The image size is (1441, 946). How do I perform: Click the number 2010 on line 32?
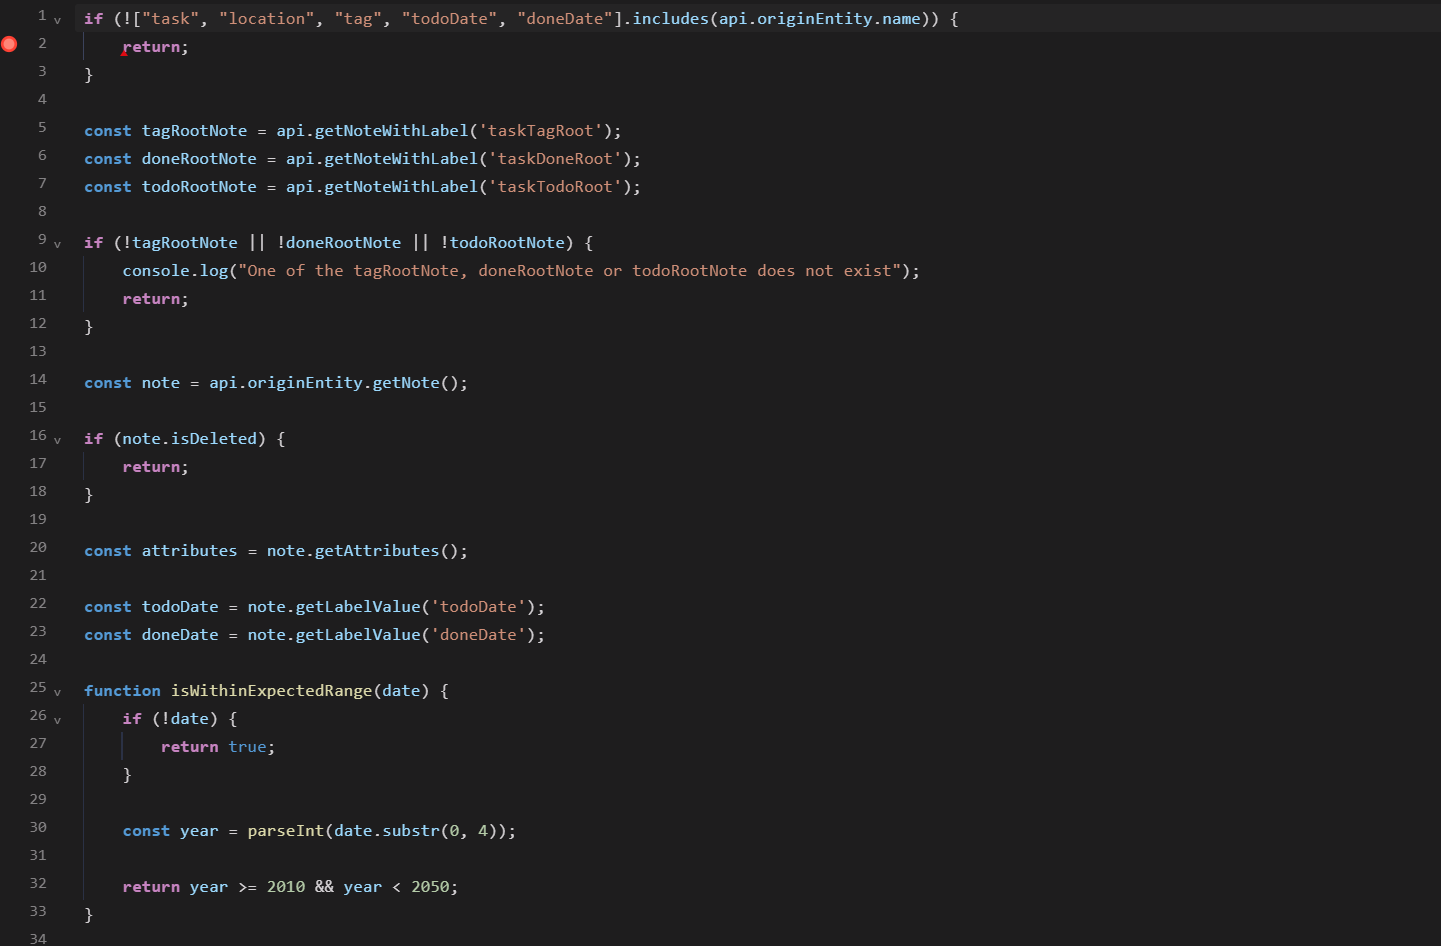[x=285, y=887]
